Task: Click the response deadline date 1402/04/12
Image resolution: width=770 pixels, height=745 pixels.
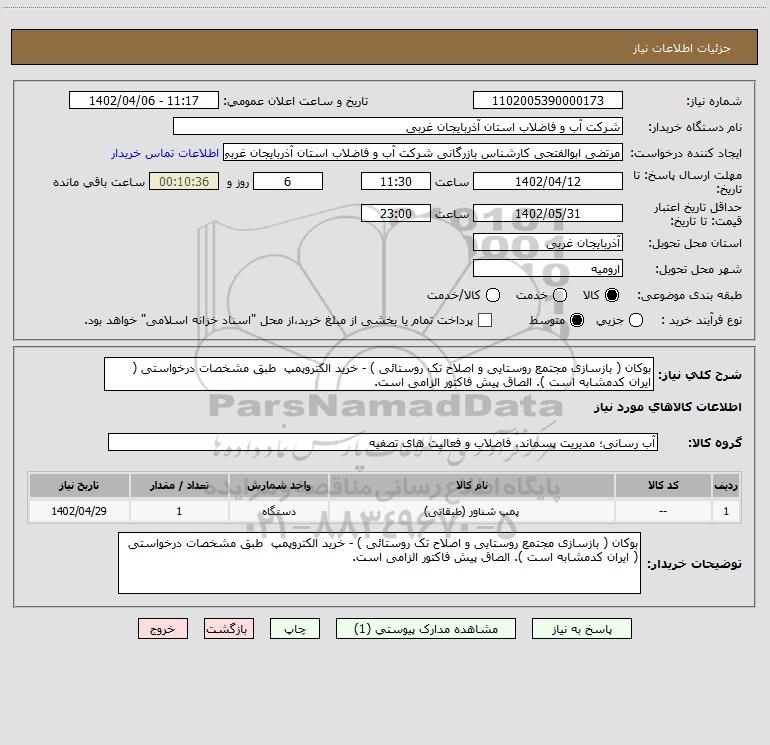Action: (x=548, y=182)
